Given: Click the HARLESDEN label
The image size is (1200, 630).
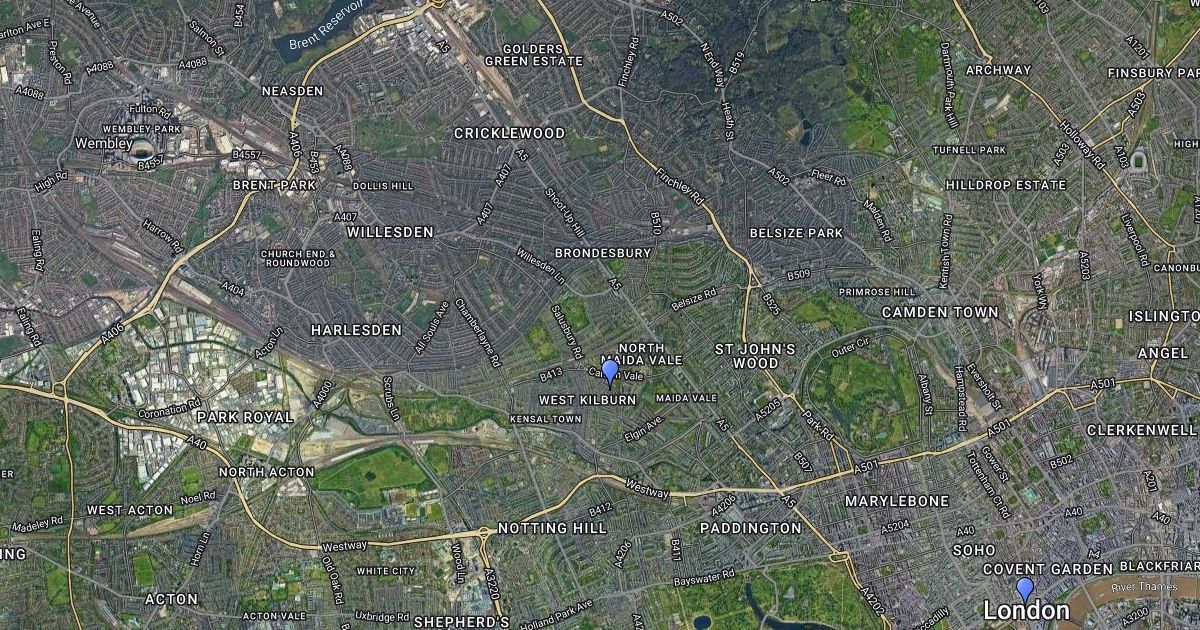Looking at the screenshot, I should [356, 330].
